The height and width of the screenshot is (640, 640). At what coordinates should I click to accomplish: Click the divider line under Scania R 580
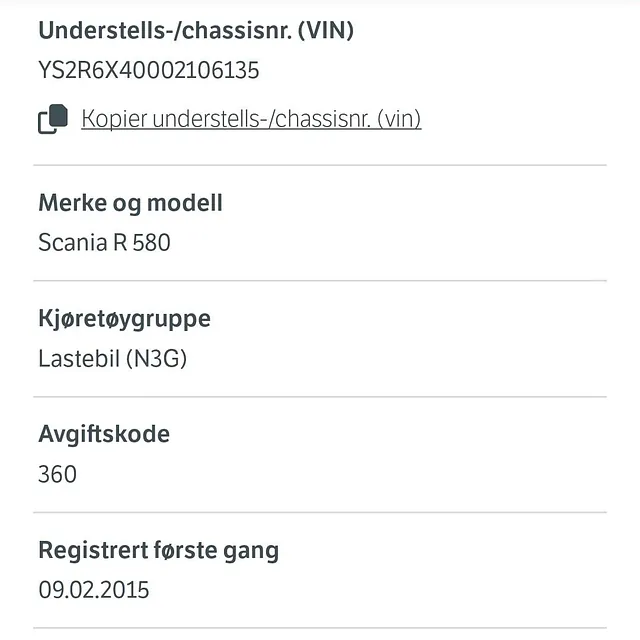(320, 281)
